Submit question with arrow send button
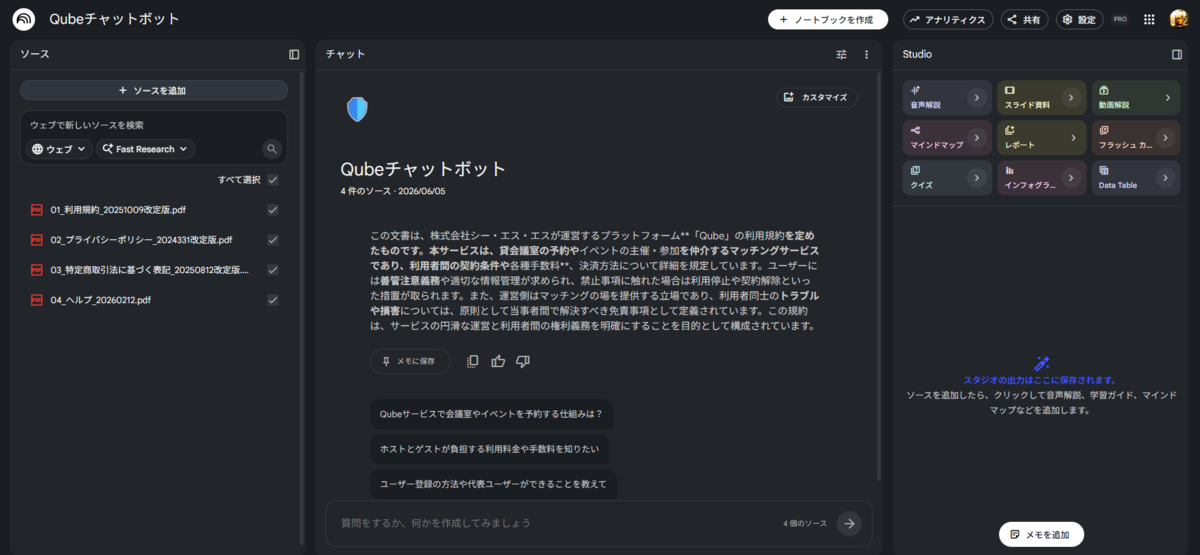Image resolution: width=1200 pixels, height=555 pixels. point(849,523)
